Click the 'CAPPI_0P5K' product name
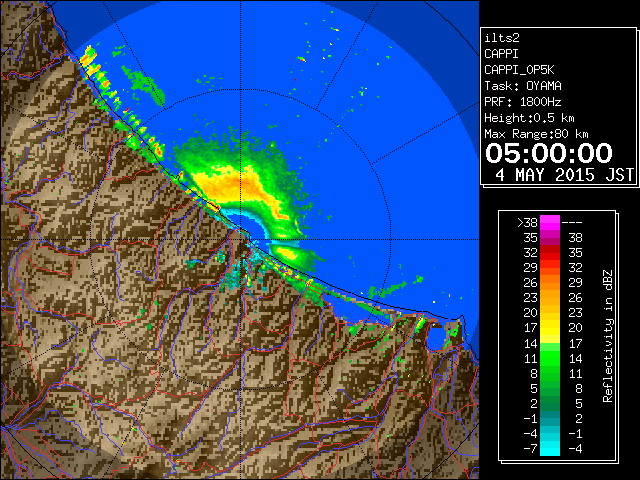This screenshot has width=640, height=480. [x=519, y=70]
